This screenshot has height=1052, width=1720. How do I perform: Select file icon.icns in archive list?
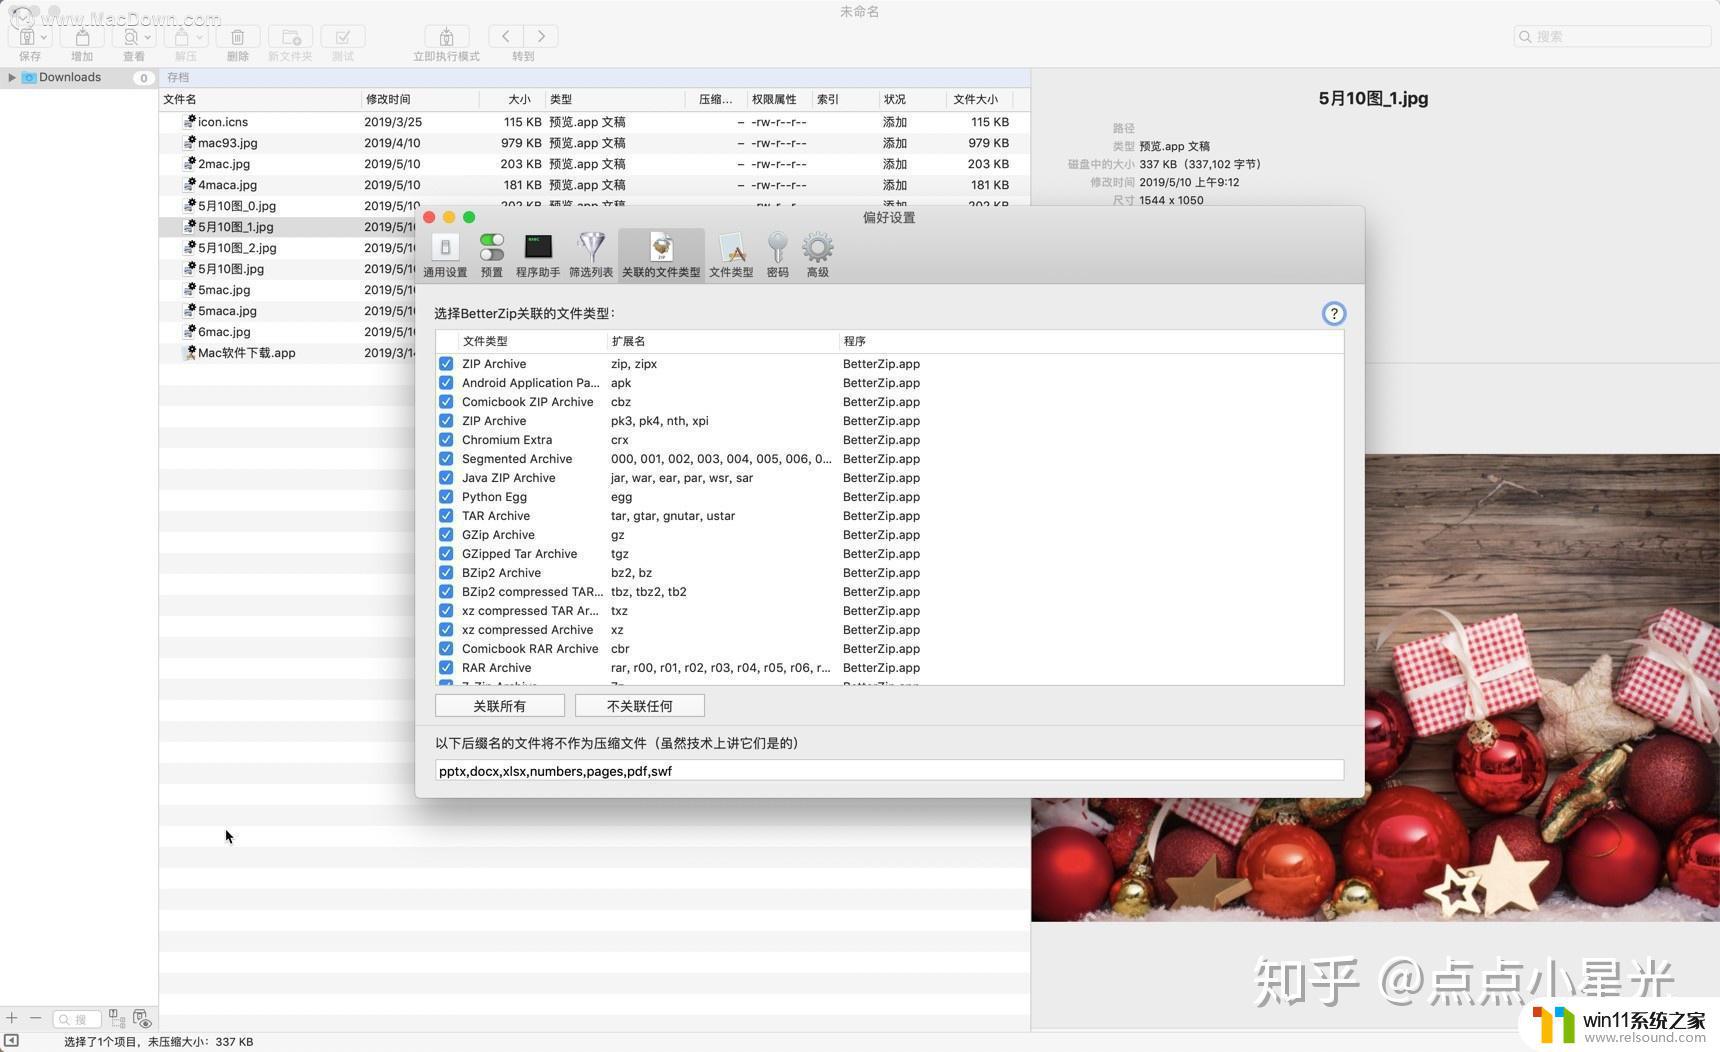point(594,122)
